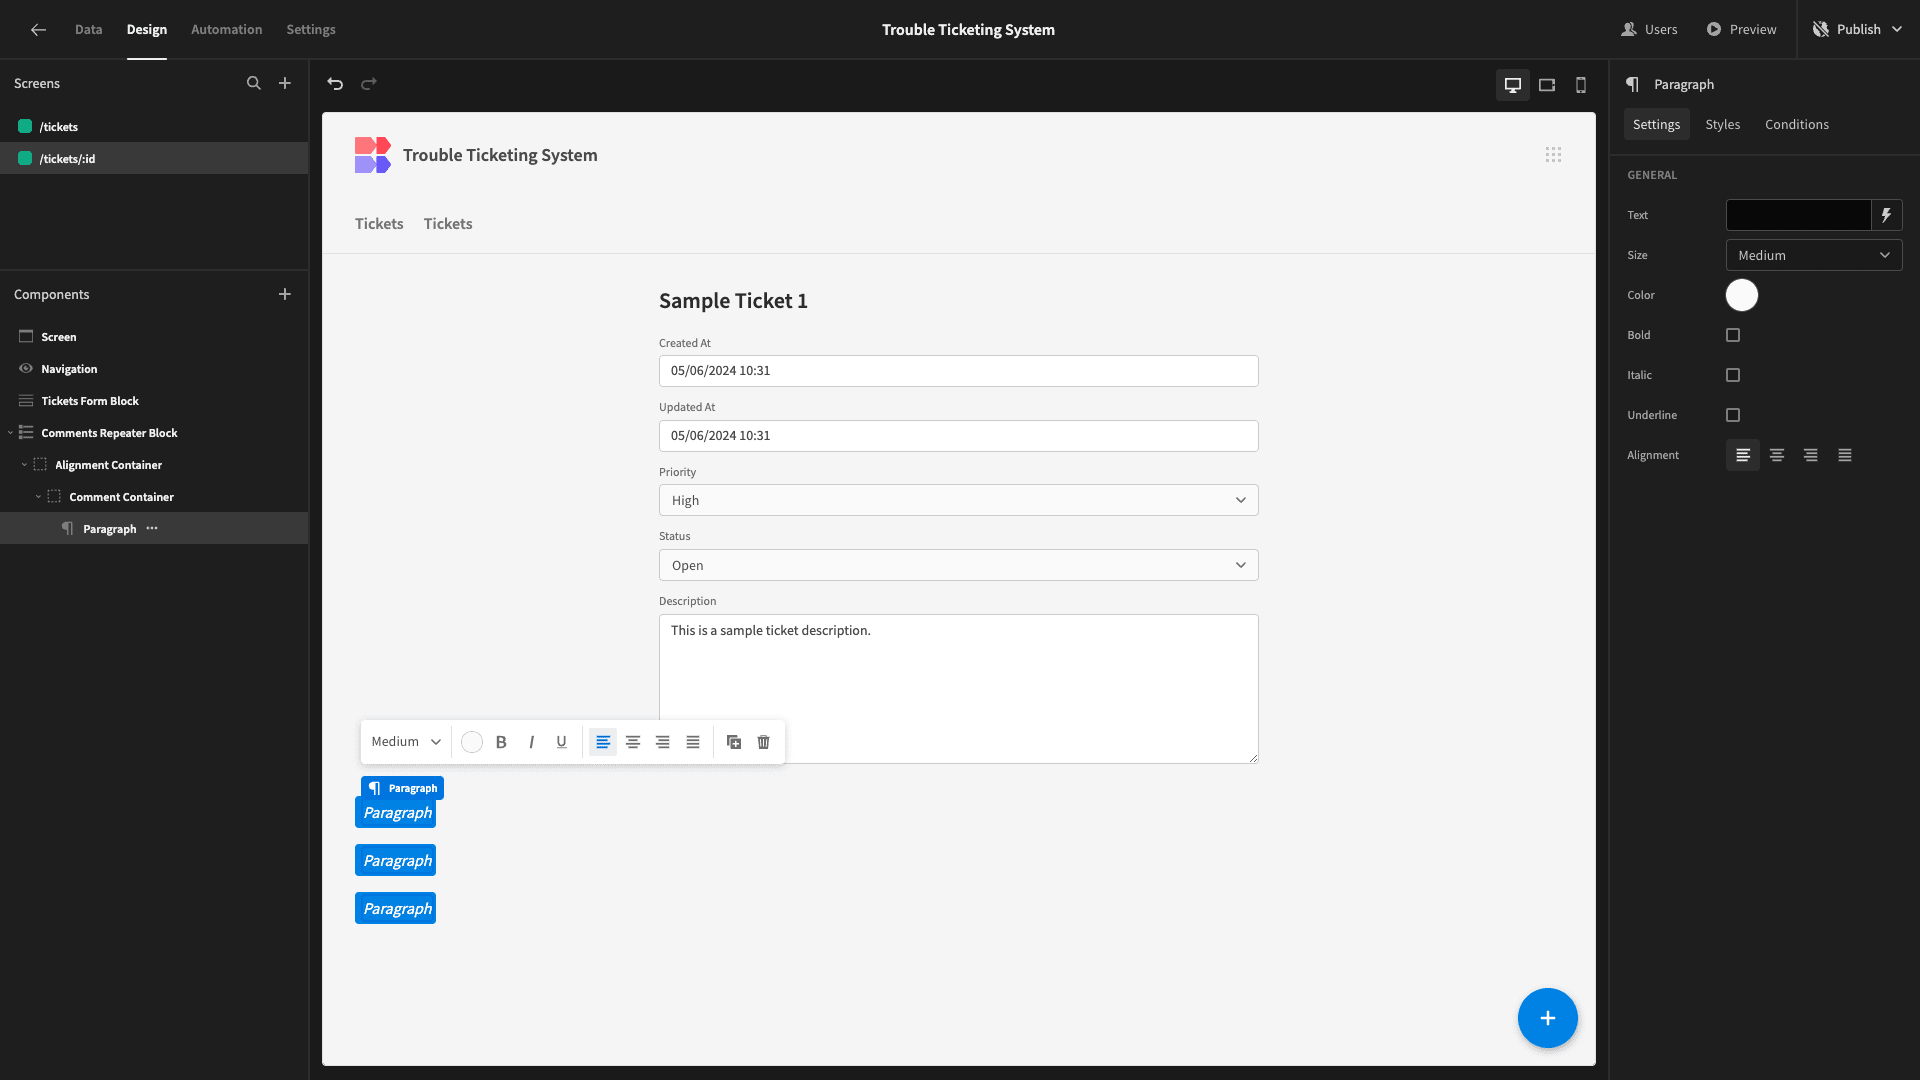Open the Color swatch in settings panel
Image resolution: width=1920 pixels, height=1080 pixels.
[1741, 295]
